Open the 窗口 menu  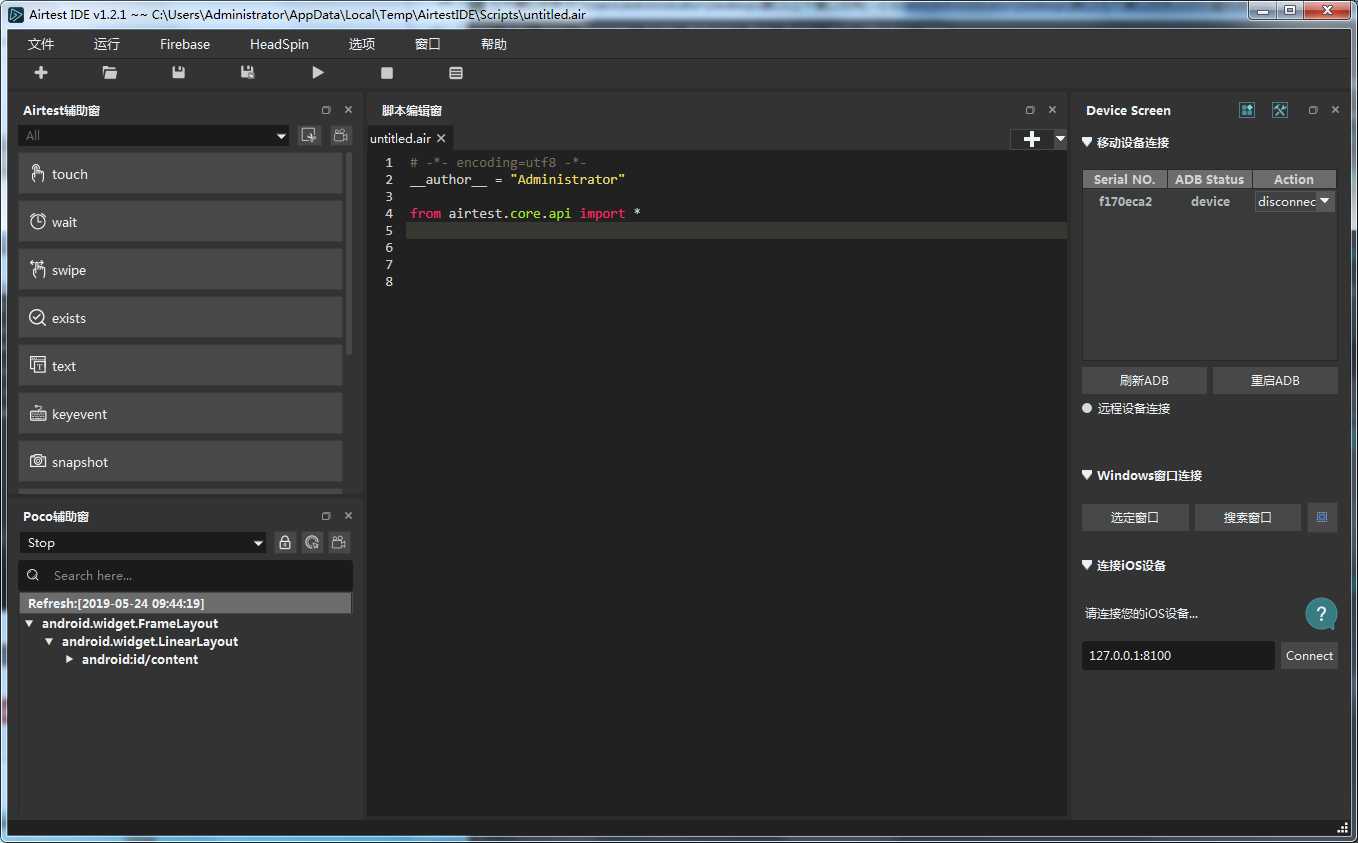tap(428, 44)
